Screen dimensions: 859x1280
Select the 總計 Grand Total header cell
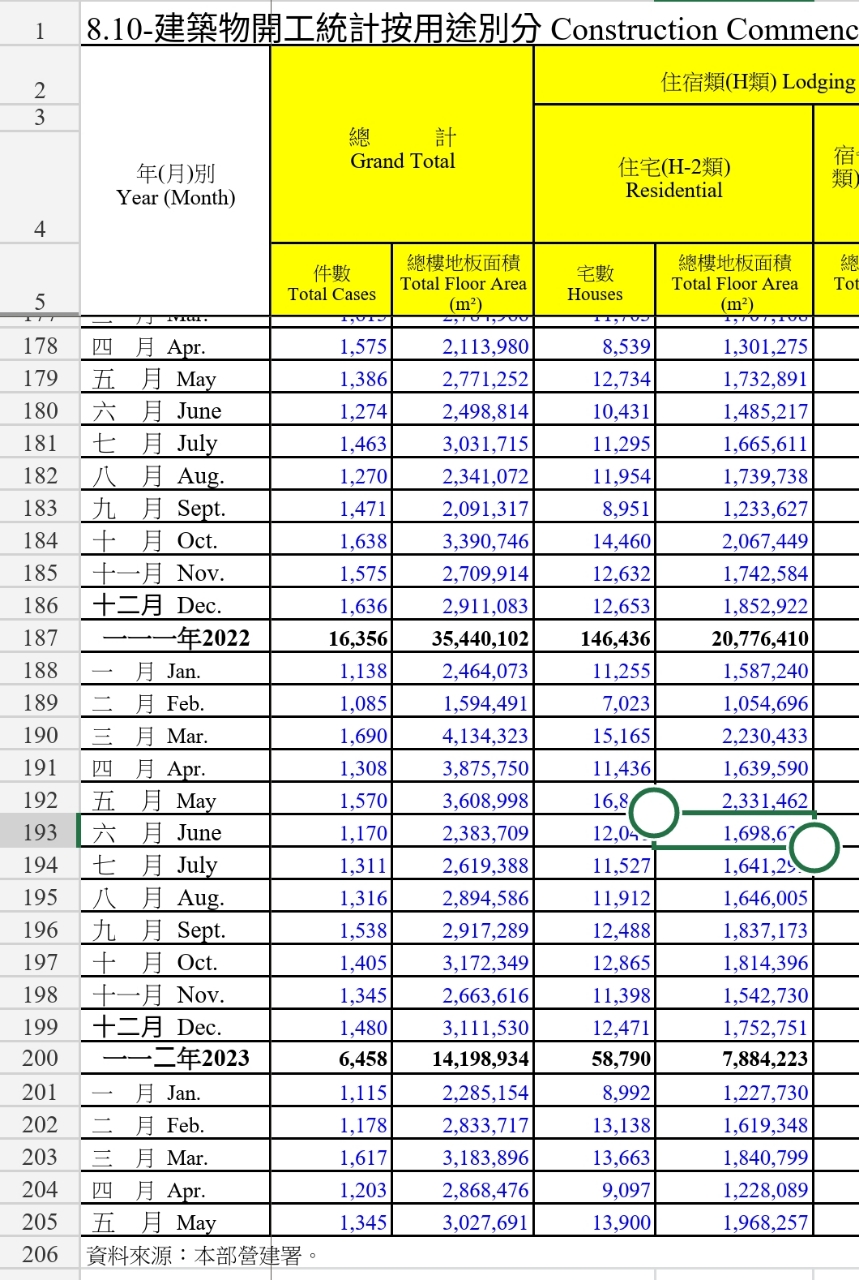pos(402,145)
